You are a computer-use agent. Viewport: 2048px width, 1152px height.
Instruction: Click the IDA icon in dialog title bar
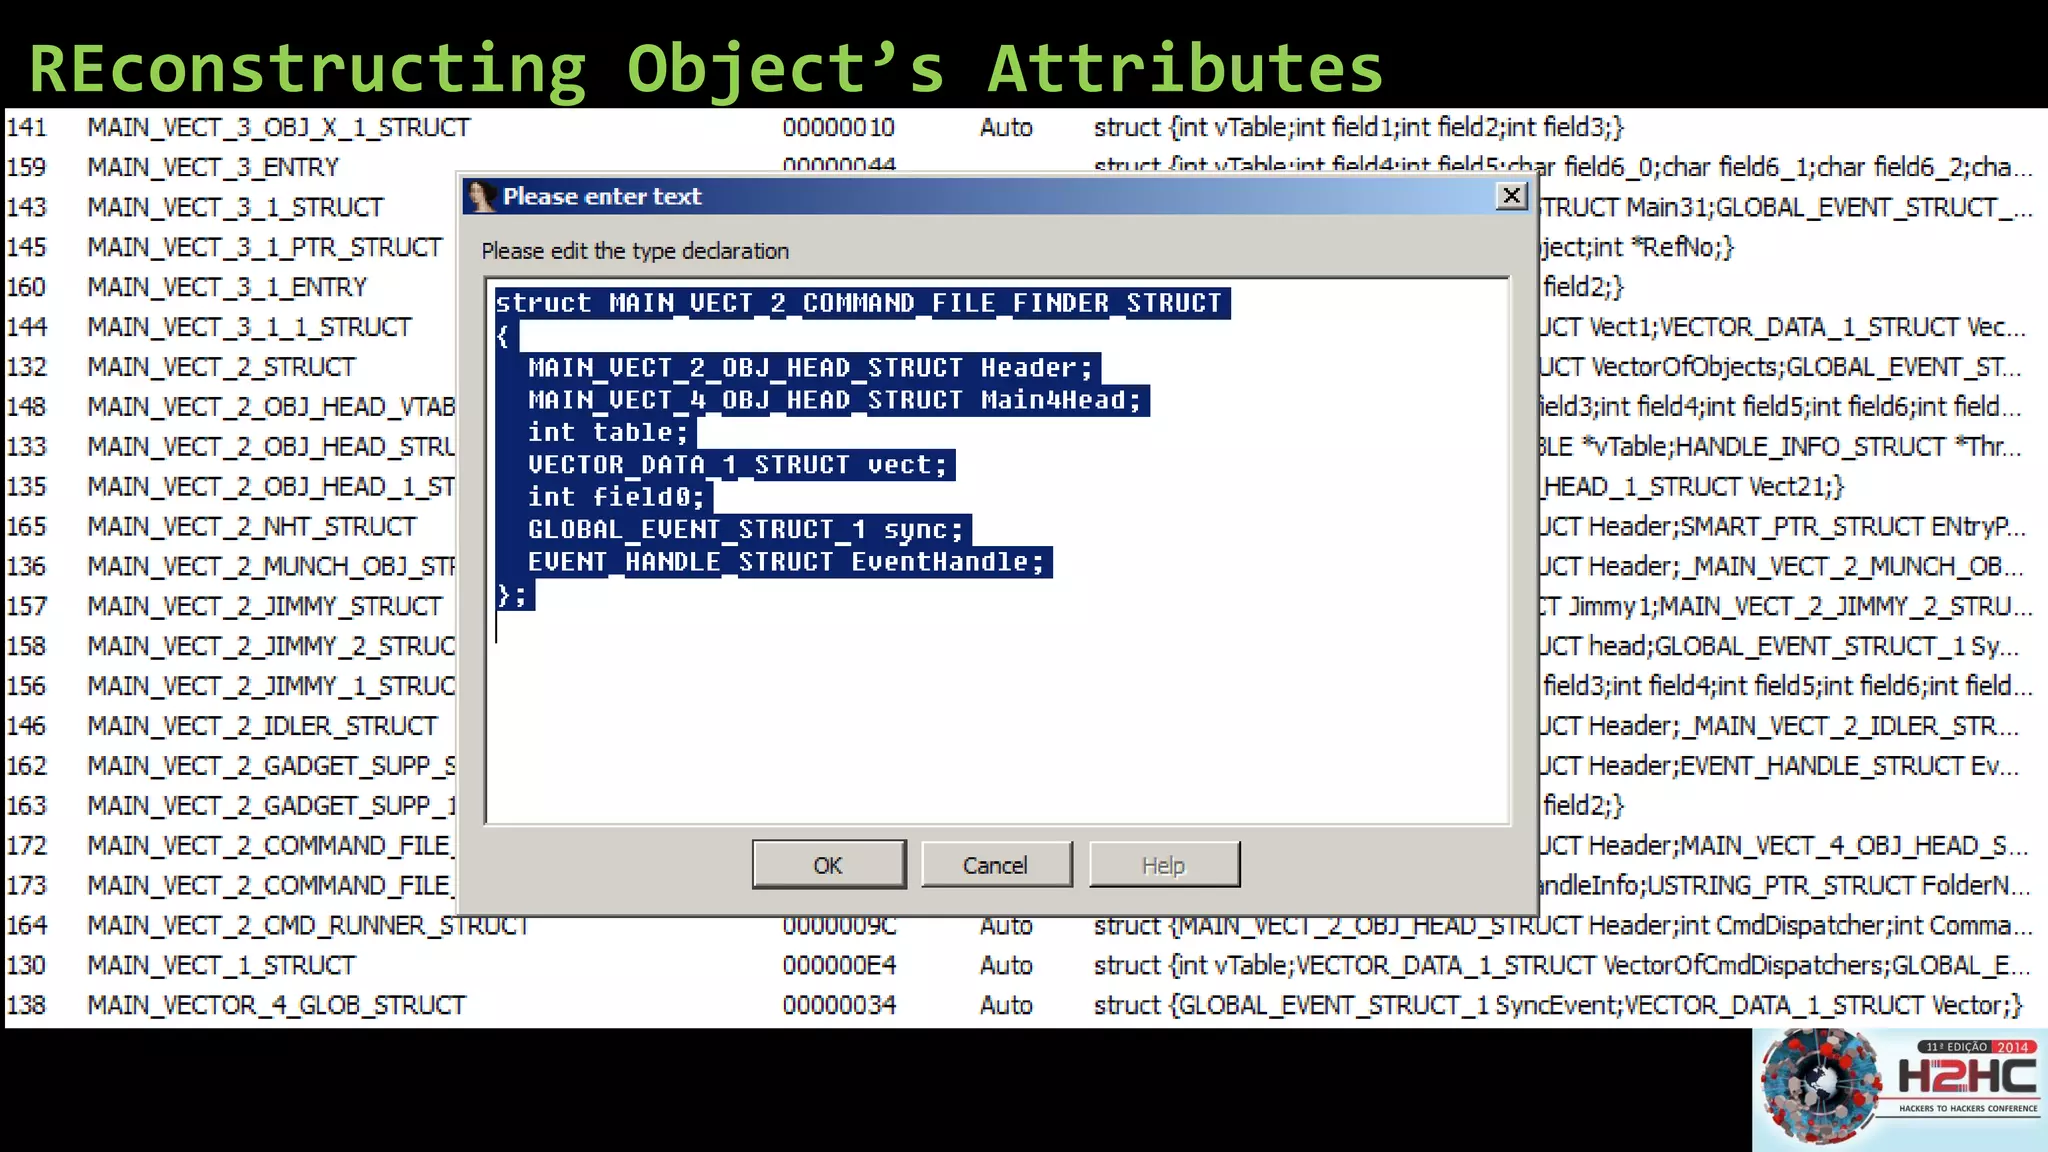(x=482, y=196)
